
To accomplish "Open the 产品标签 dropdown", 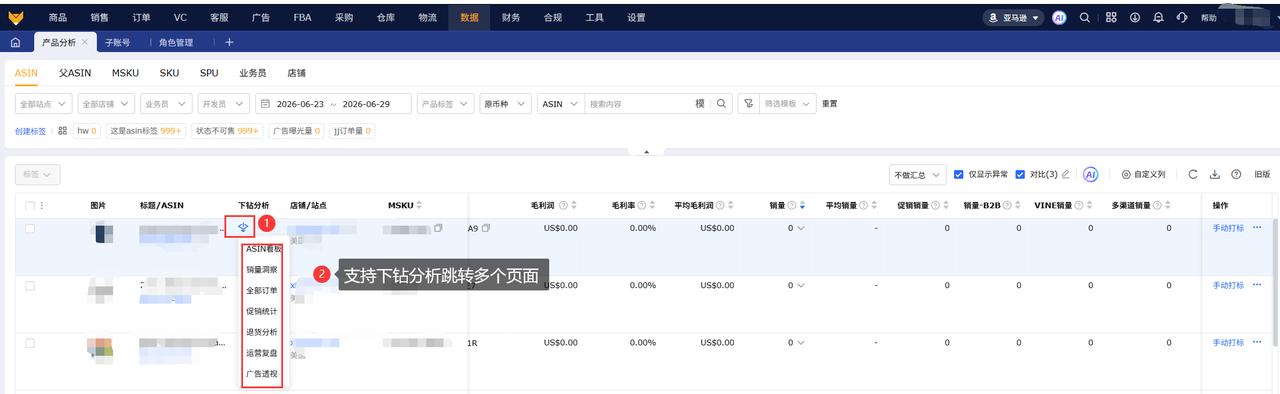I will point(444,104).
